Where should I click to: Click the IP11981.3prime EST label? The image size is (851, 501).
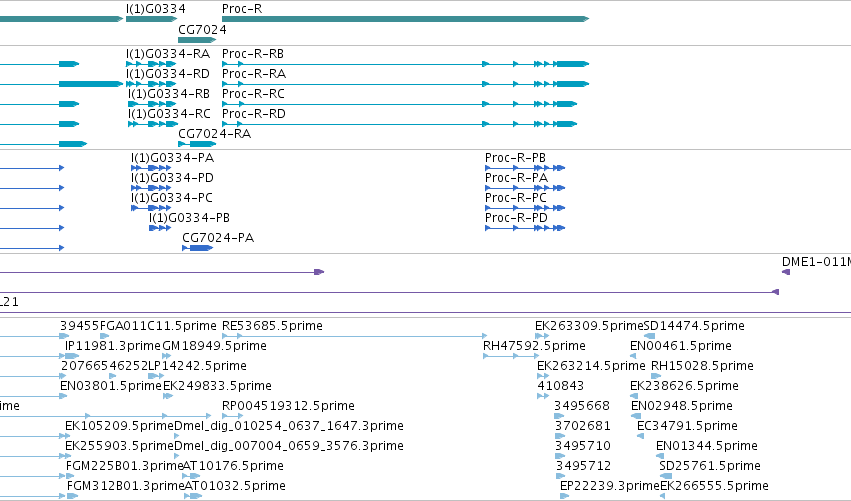(113, 346)
